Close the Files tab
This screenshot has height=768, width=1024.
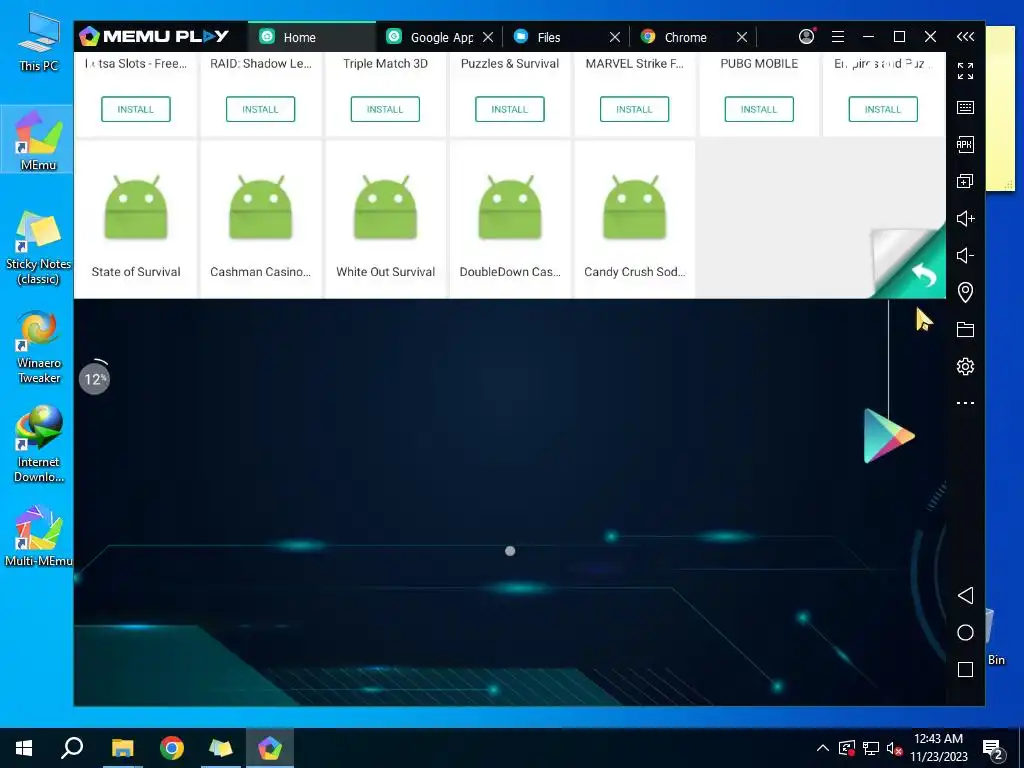point(615,37)
